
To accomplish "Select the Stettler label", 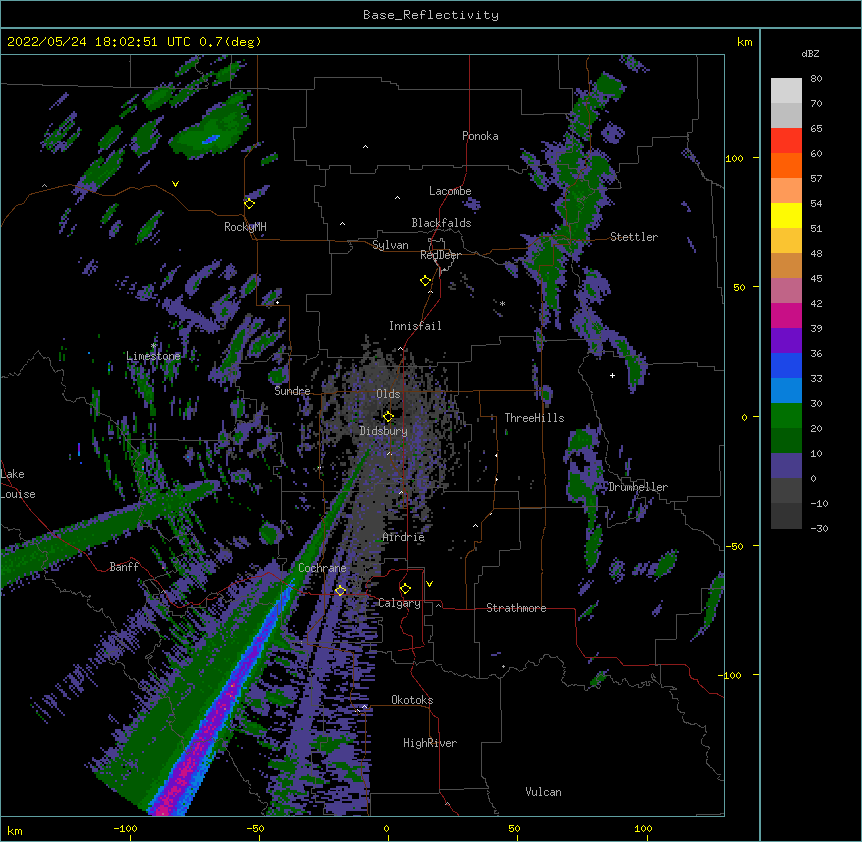I will coord(634,237).
